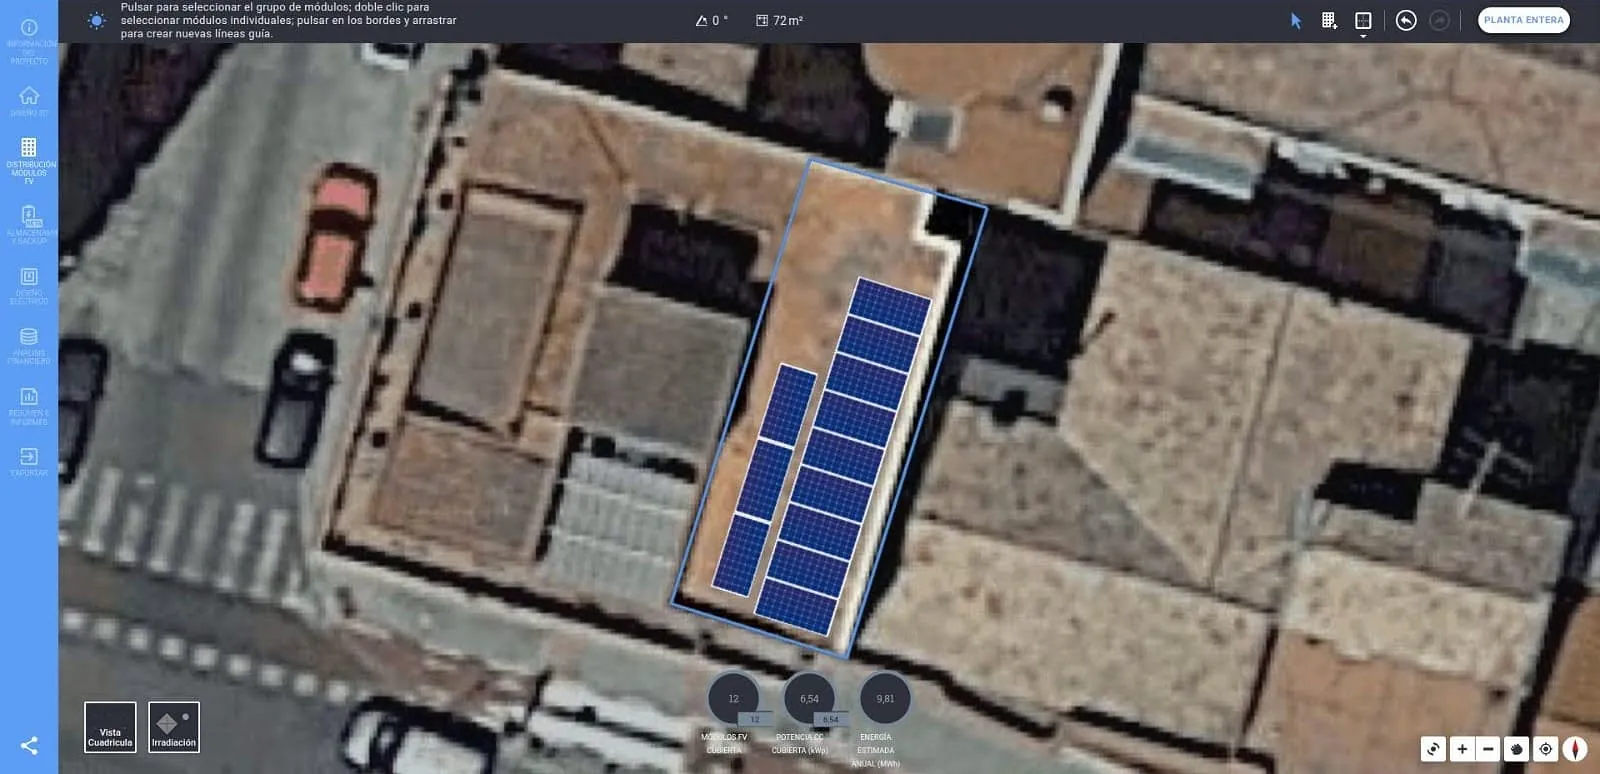Viewport: 1600px width, 774px height.
Task: Open Información del Proyecto section
Action: 29,41
